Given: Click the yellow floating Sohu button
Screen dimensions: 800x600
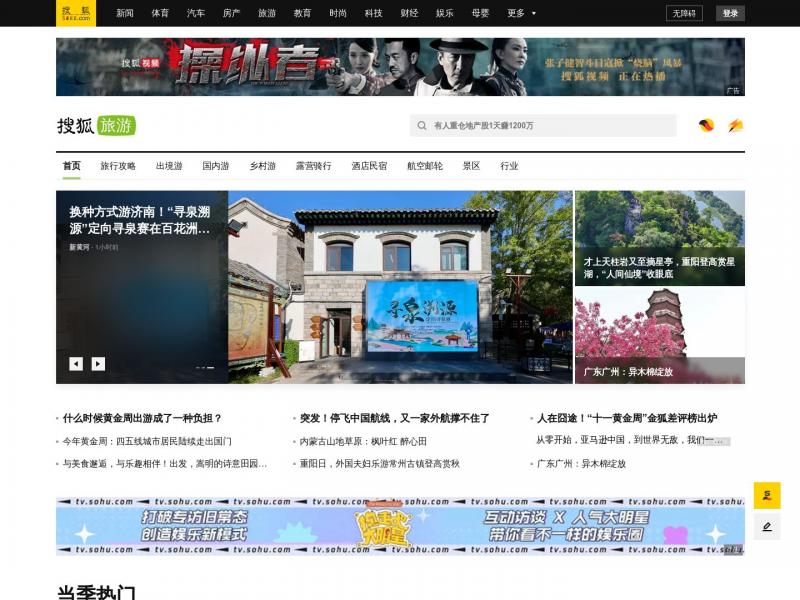Looking at the screenshot, I should [x=767, y=495].
